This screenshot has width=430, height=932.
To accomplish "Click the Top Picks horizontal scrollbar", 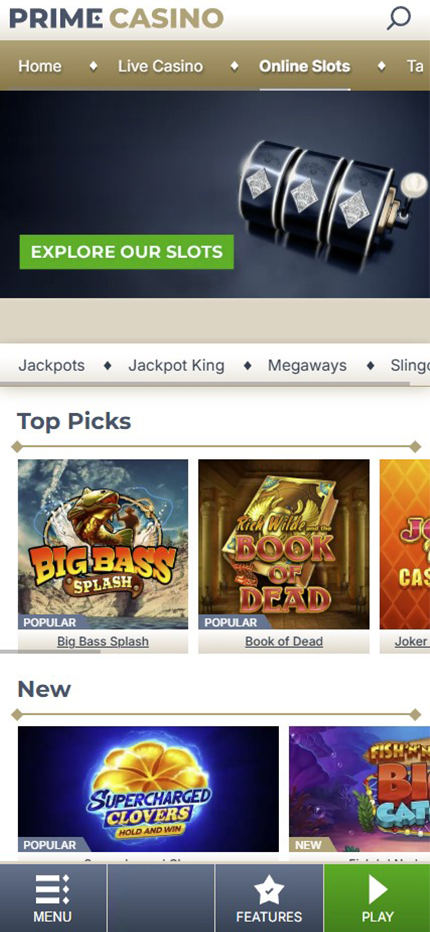I will tap(51, 652).
